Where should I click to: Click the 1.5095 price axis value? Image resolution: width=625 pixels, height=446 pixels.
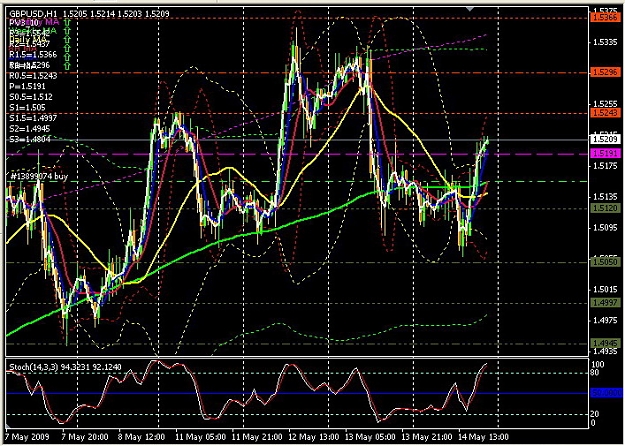point(606,228)
